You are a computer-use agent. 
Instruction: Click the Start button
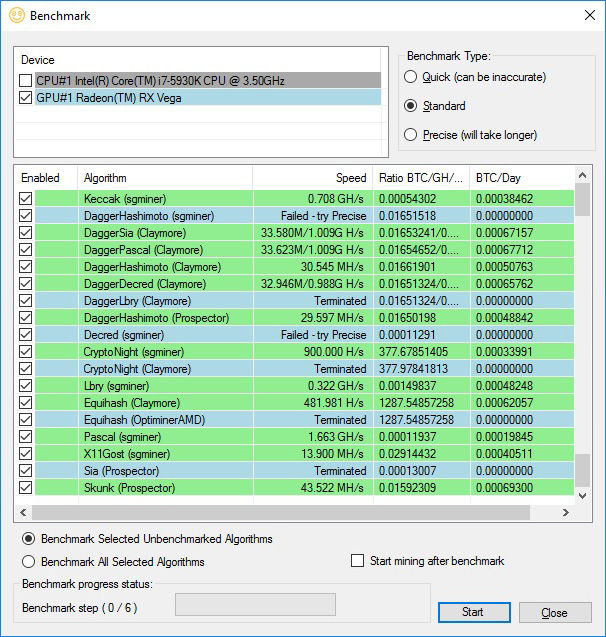coord(474,612)
